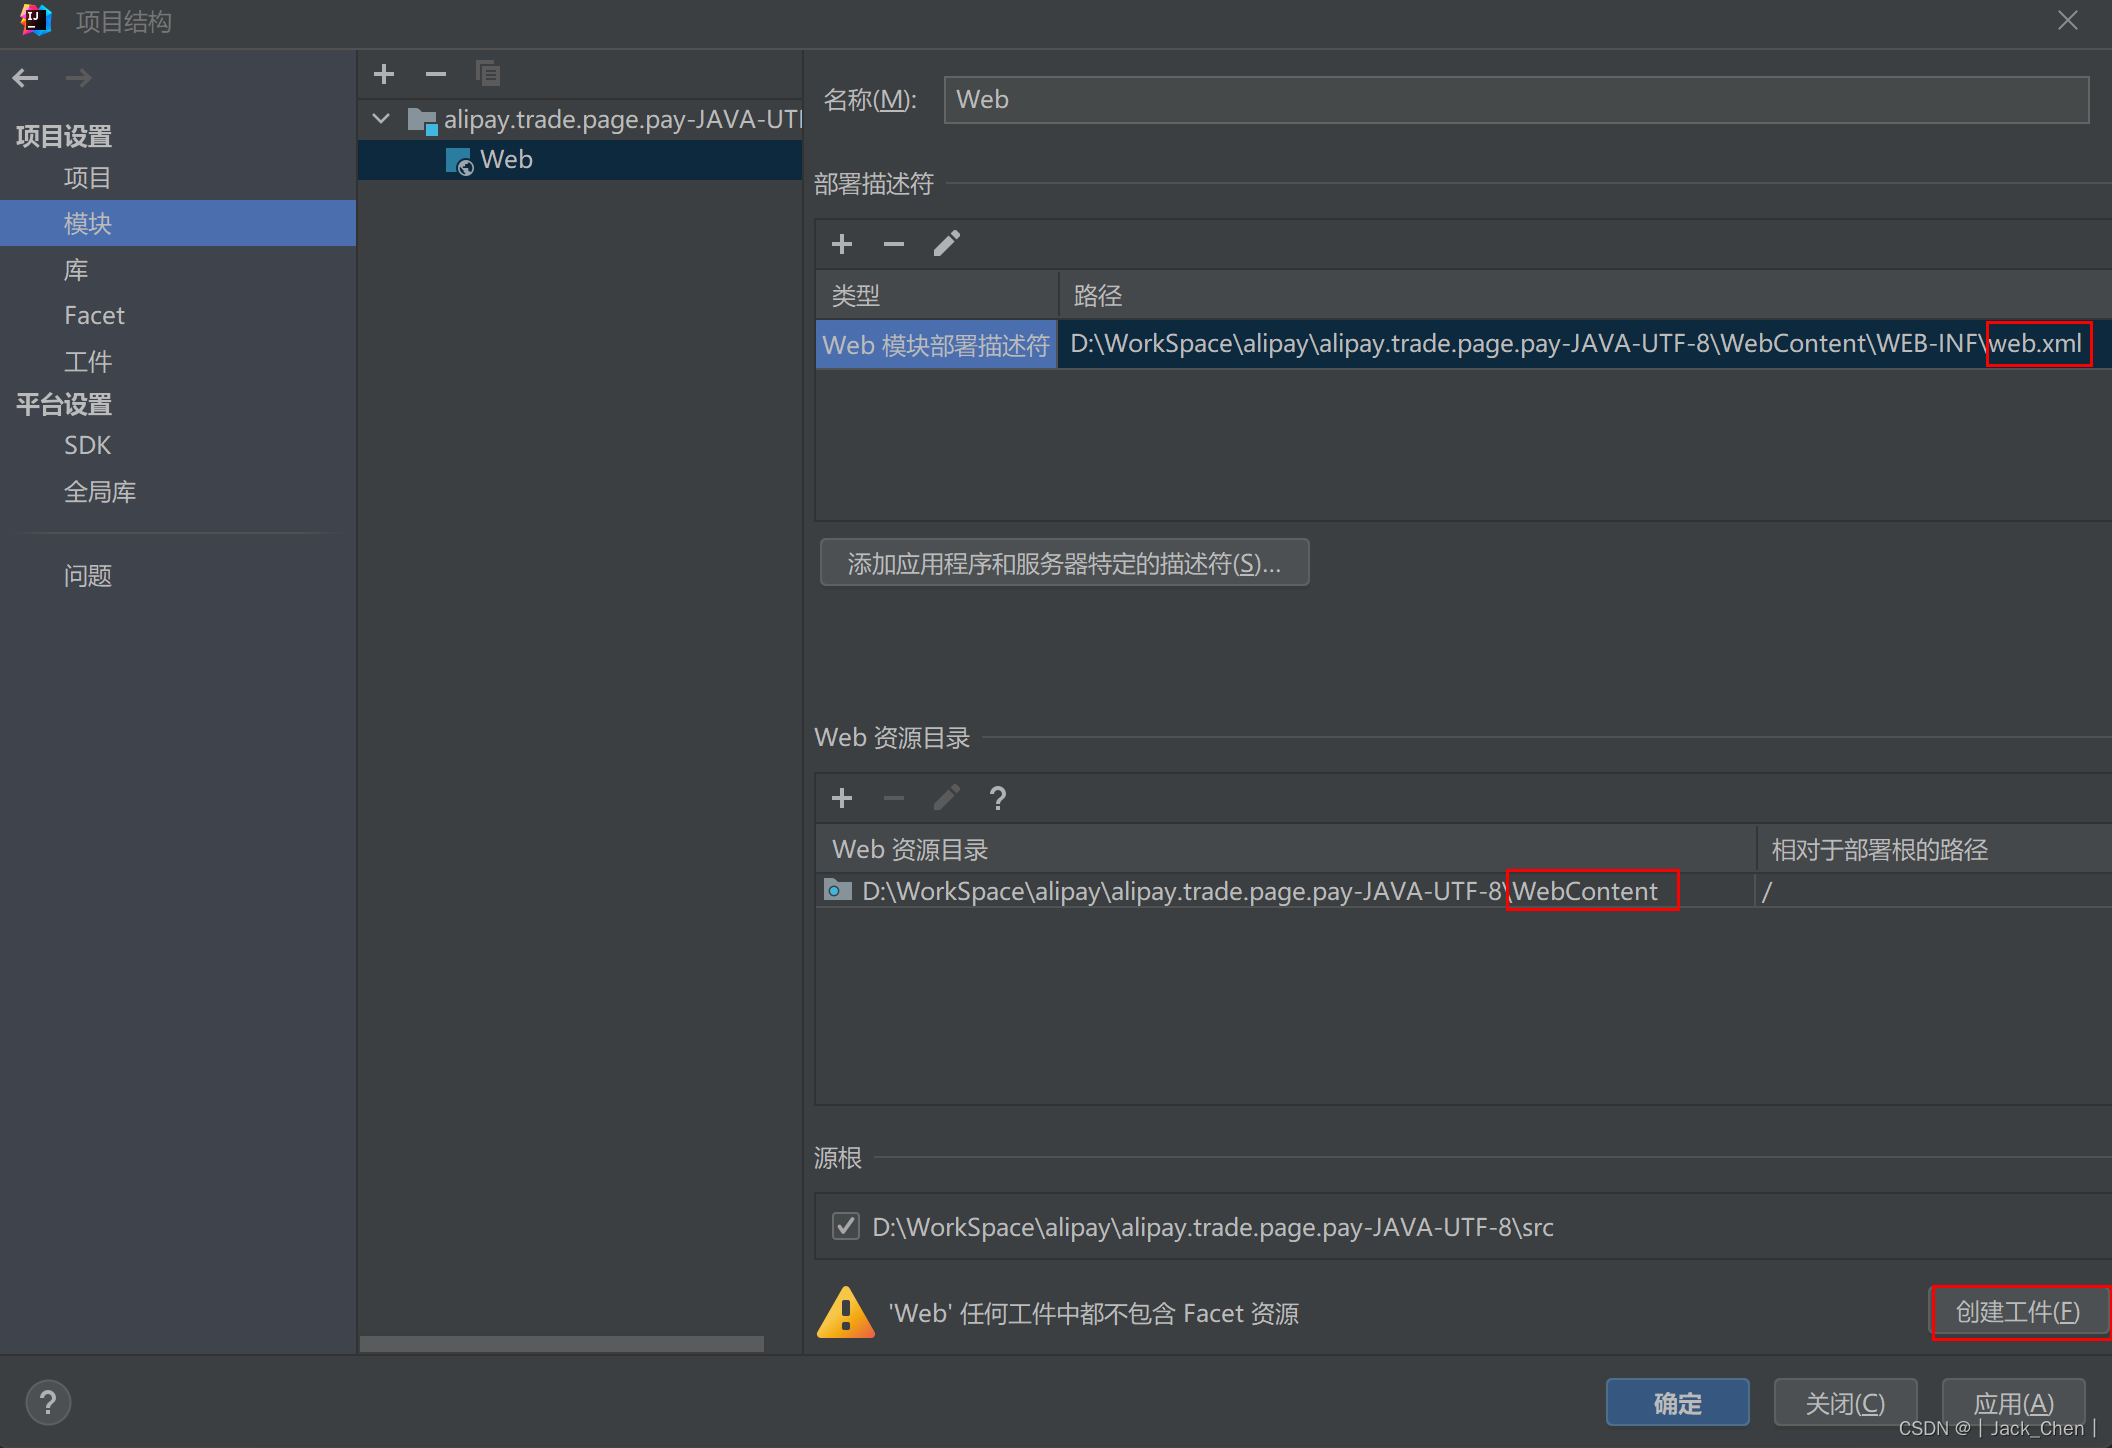Click the WebContent folder icon in table
The height and width of the screenshot is (1448, 2112).
[x=837, y=890]
